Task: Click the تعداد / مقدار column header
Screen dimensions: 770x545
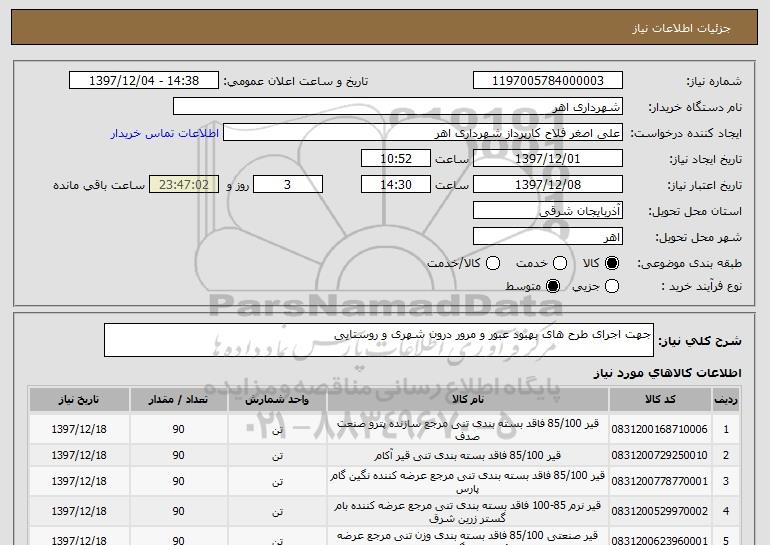Action: (x=178, y=400)
